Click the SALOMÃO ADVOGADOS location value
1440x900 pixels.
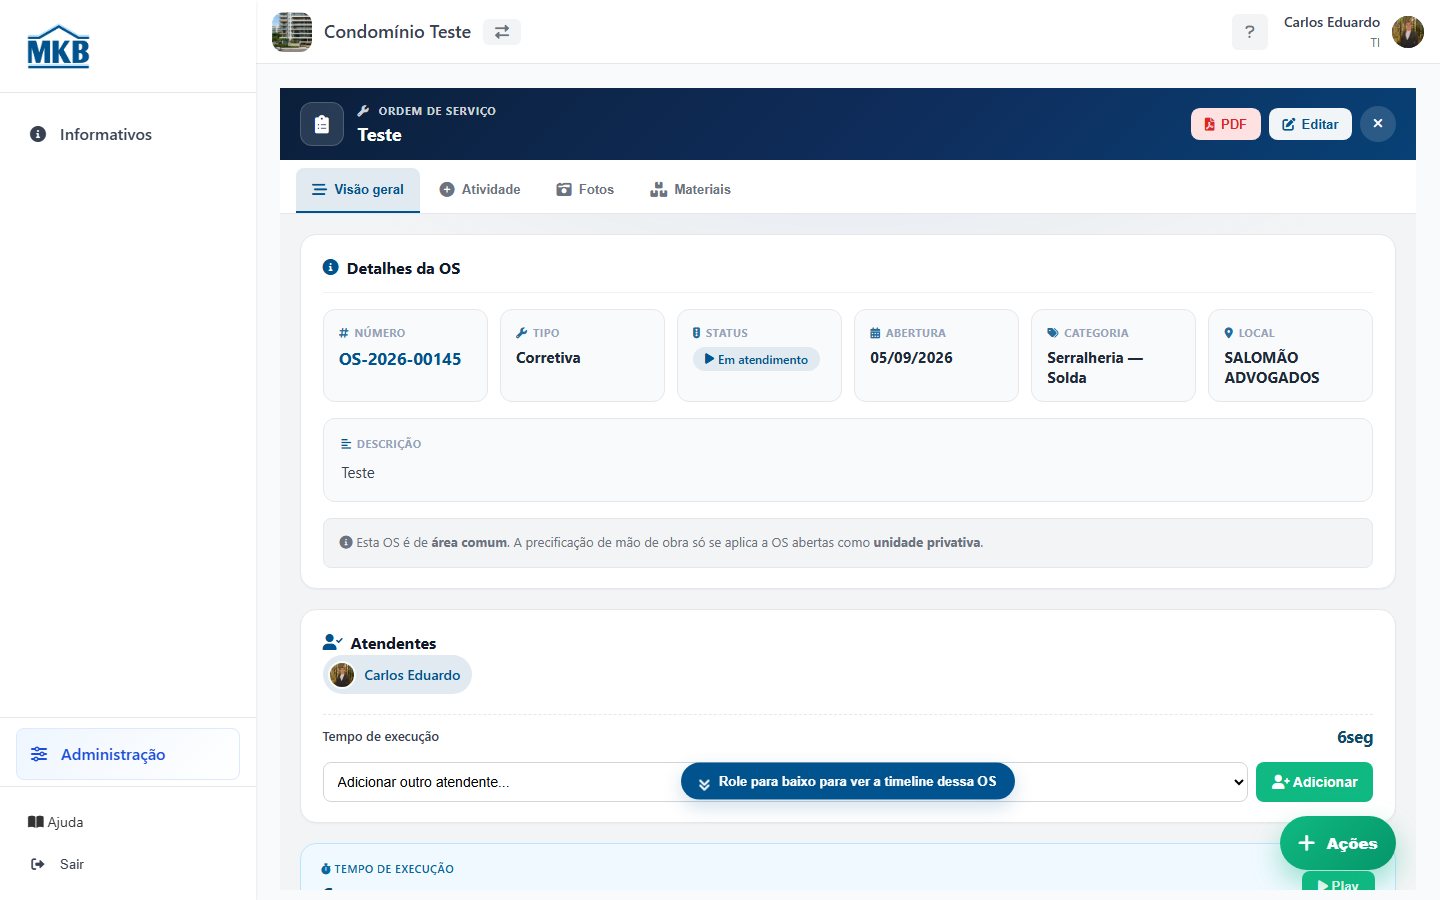pyautogui.click(x=1272, y=368)
